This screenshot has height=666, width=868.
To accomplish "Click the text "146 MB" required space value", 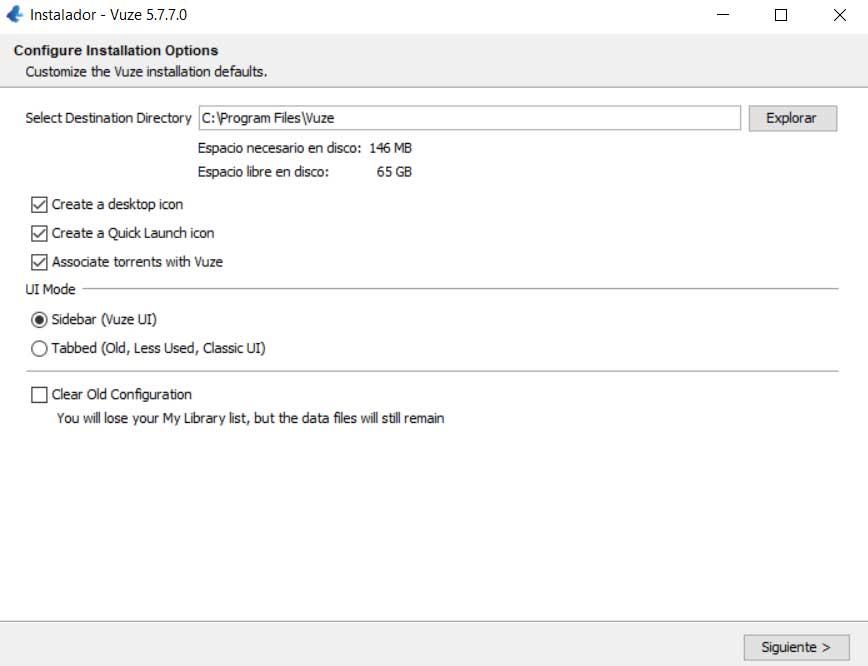I will [390, 148].
